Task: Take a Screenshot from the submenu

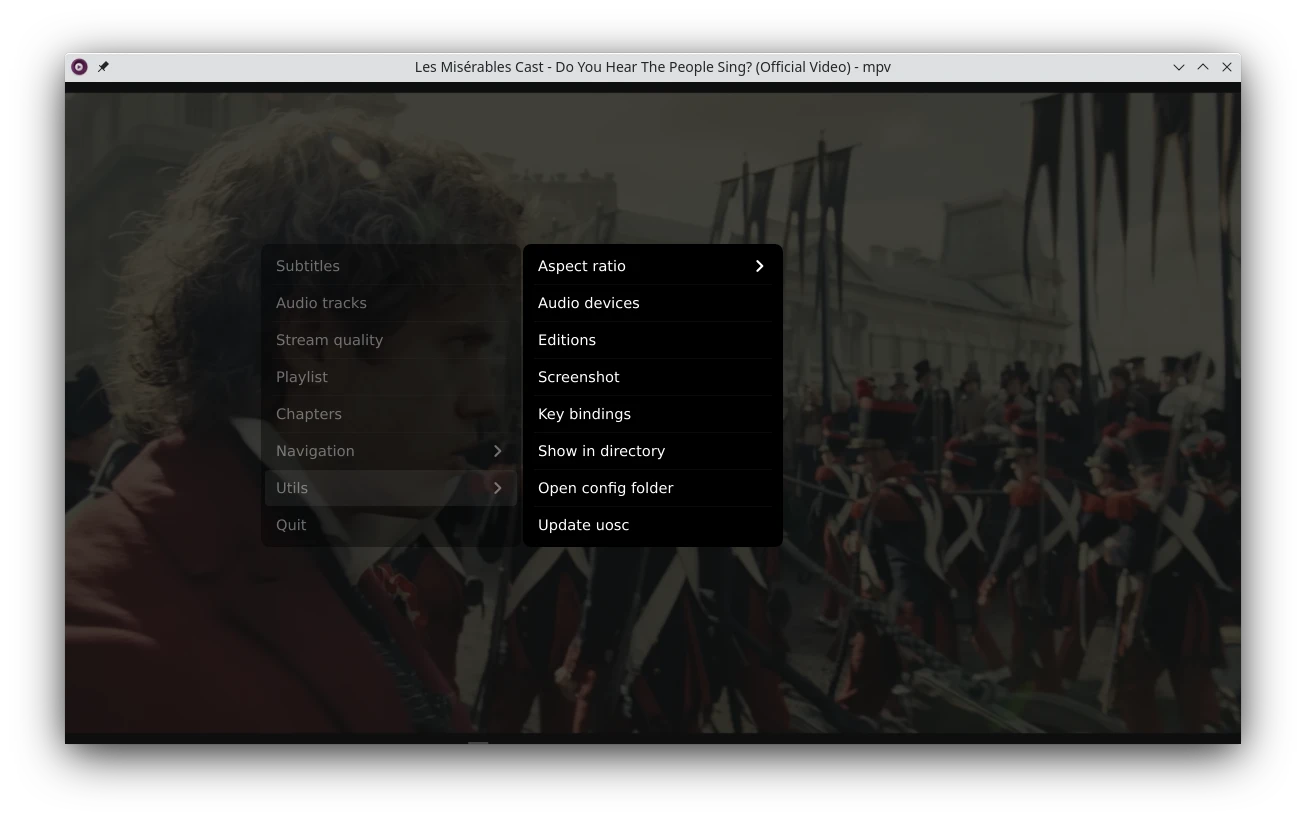Action: coord(579,377)
